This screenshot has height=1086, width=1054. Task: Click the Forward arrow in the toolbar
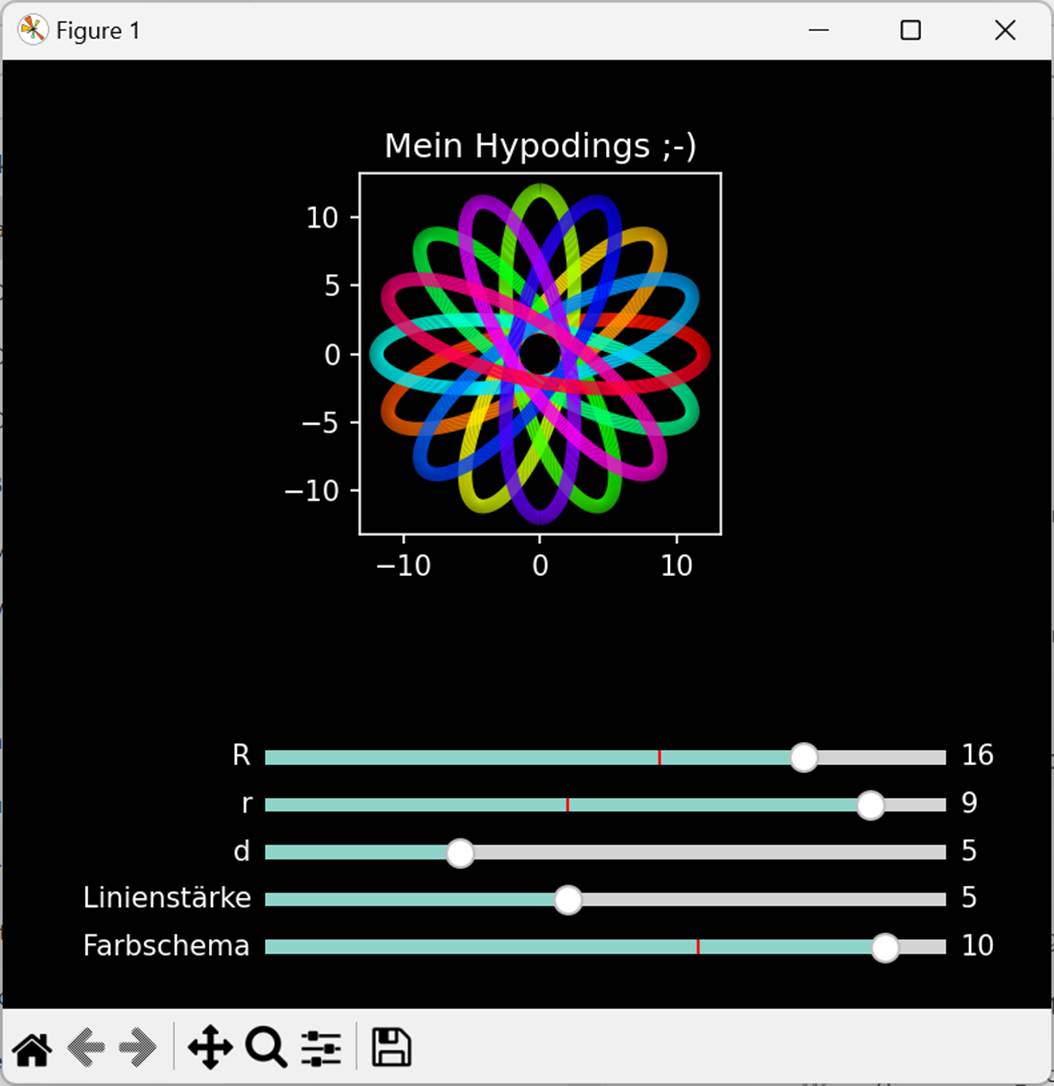pos(138,1048)
